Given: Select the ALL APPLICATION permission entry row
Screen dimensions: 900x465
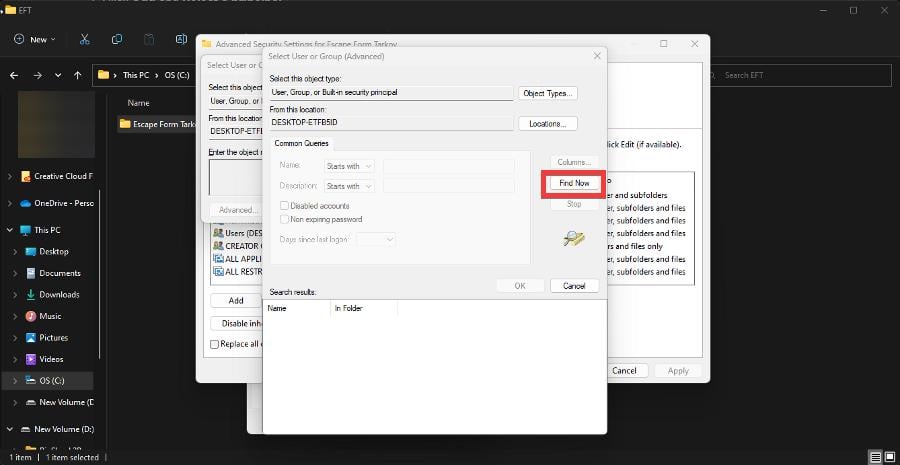Looking at the screenshot, I should (237, 258).
